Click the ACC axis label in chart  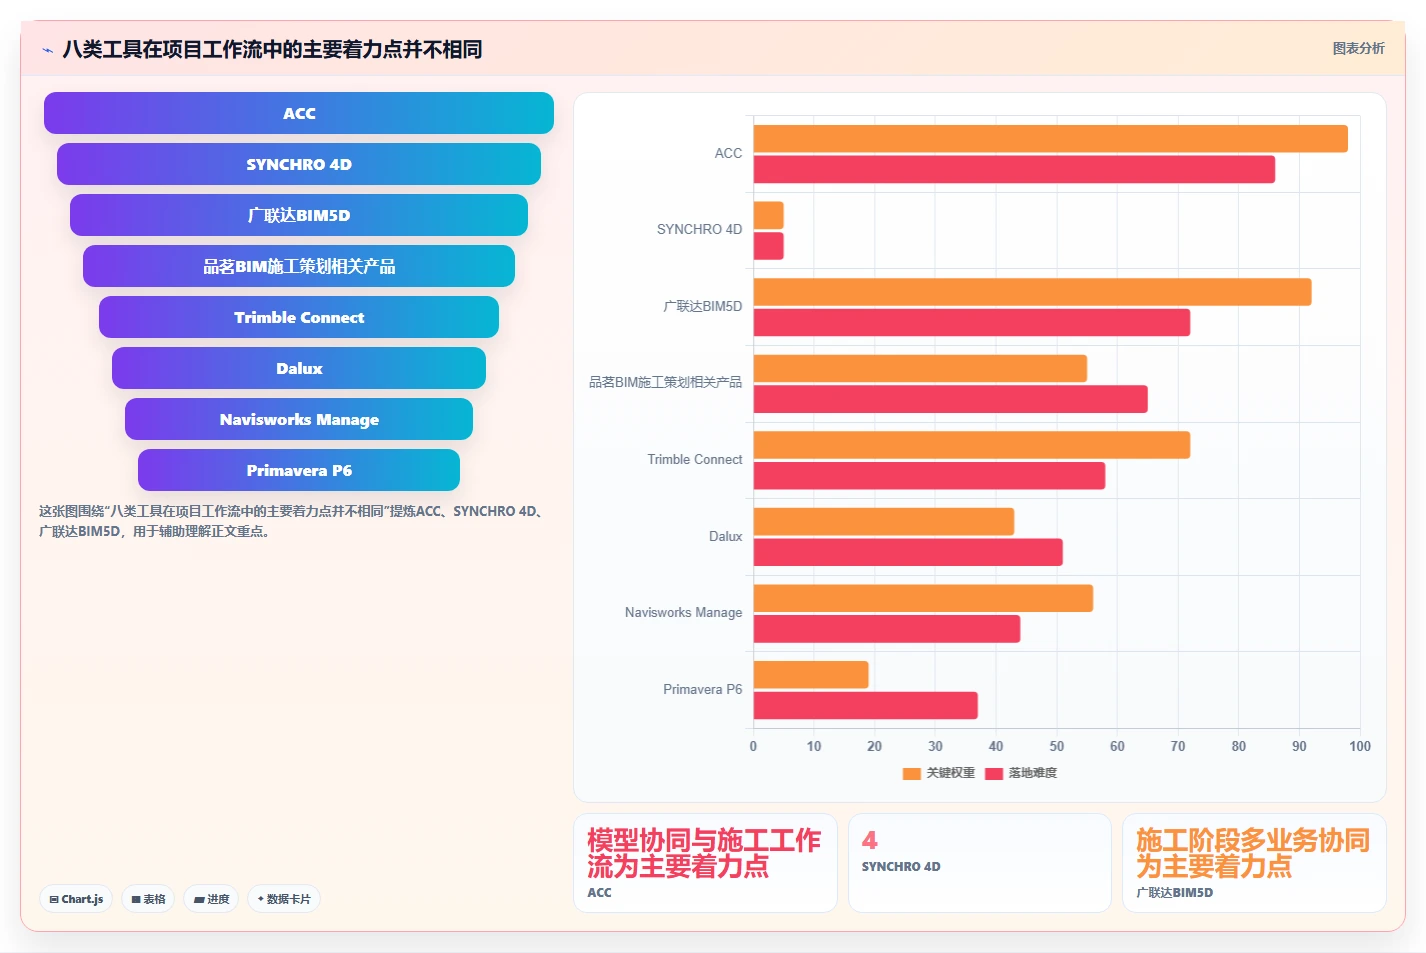point(728,153)
